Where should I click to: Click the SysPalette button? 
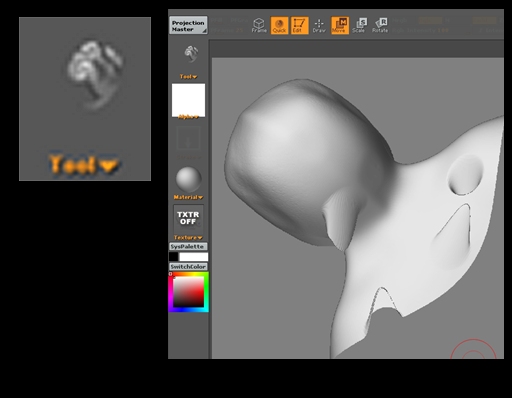click(x=188, y=247)
